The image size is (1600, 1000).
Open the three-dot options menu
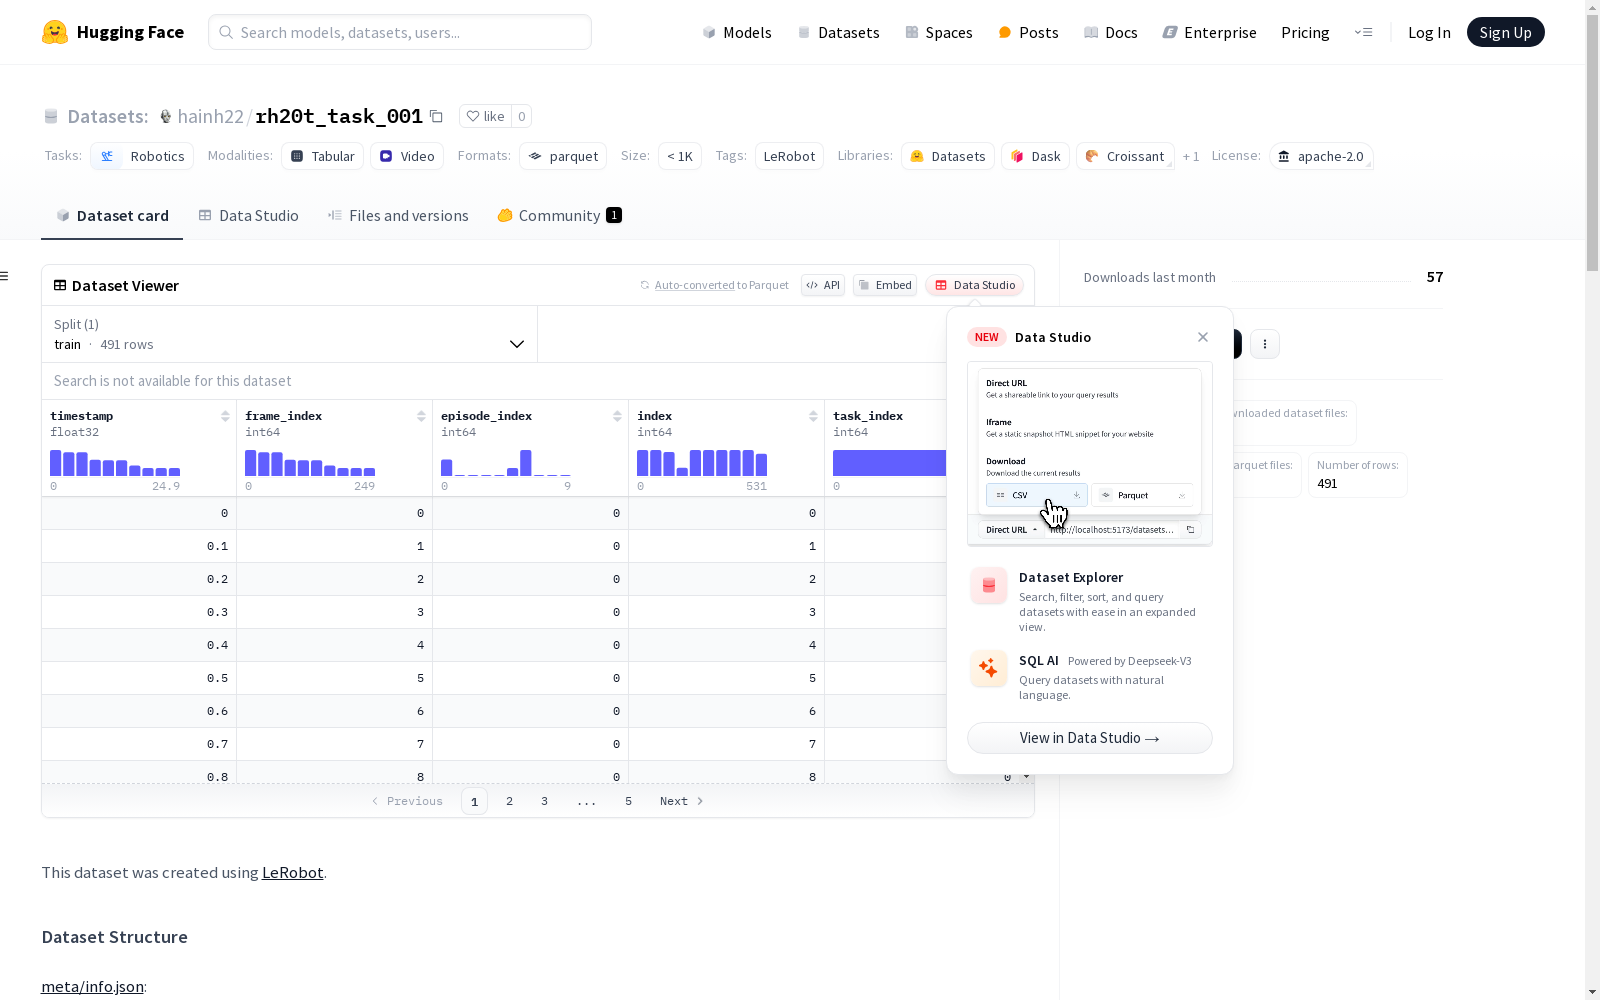(x=1265, y=344)
